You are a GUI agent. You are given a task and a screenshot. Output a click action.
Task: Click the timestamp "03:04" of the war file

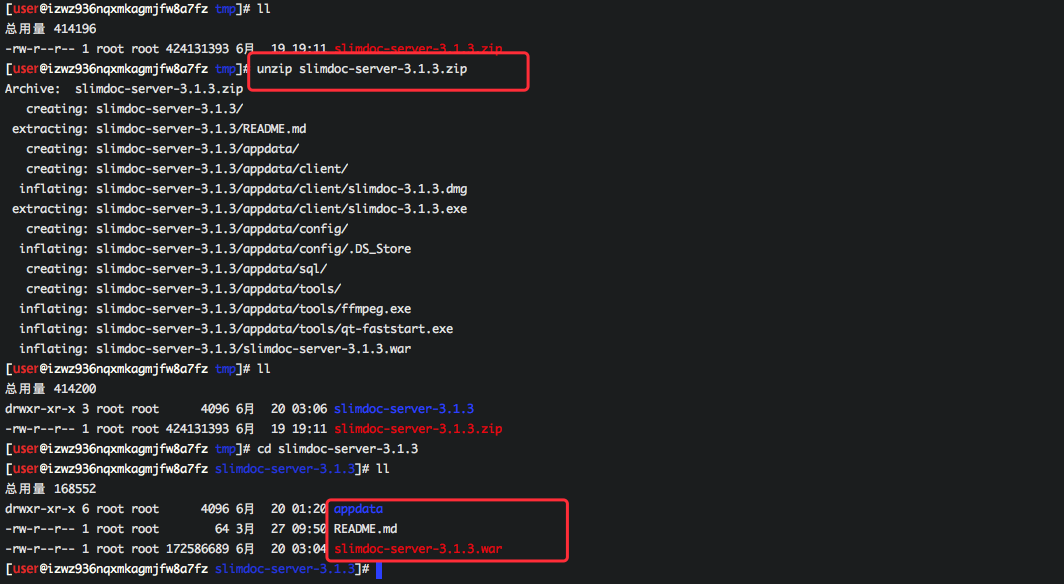(x=309, y=549)
